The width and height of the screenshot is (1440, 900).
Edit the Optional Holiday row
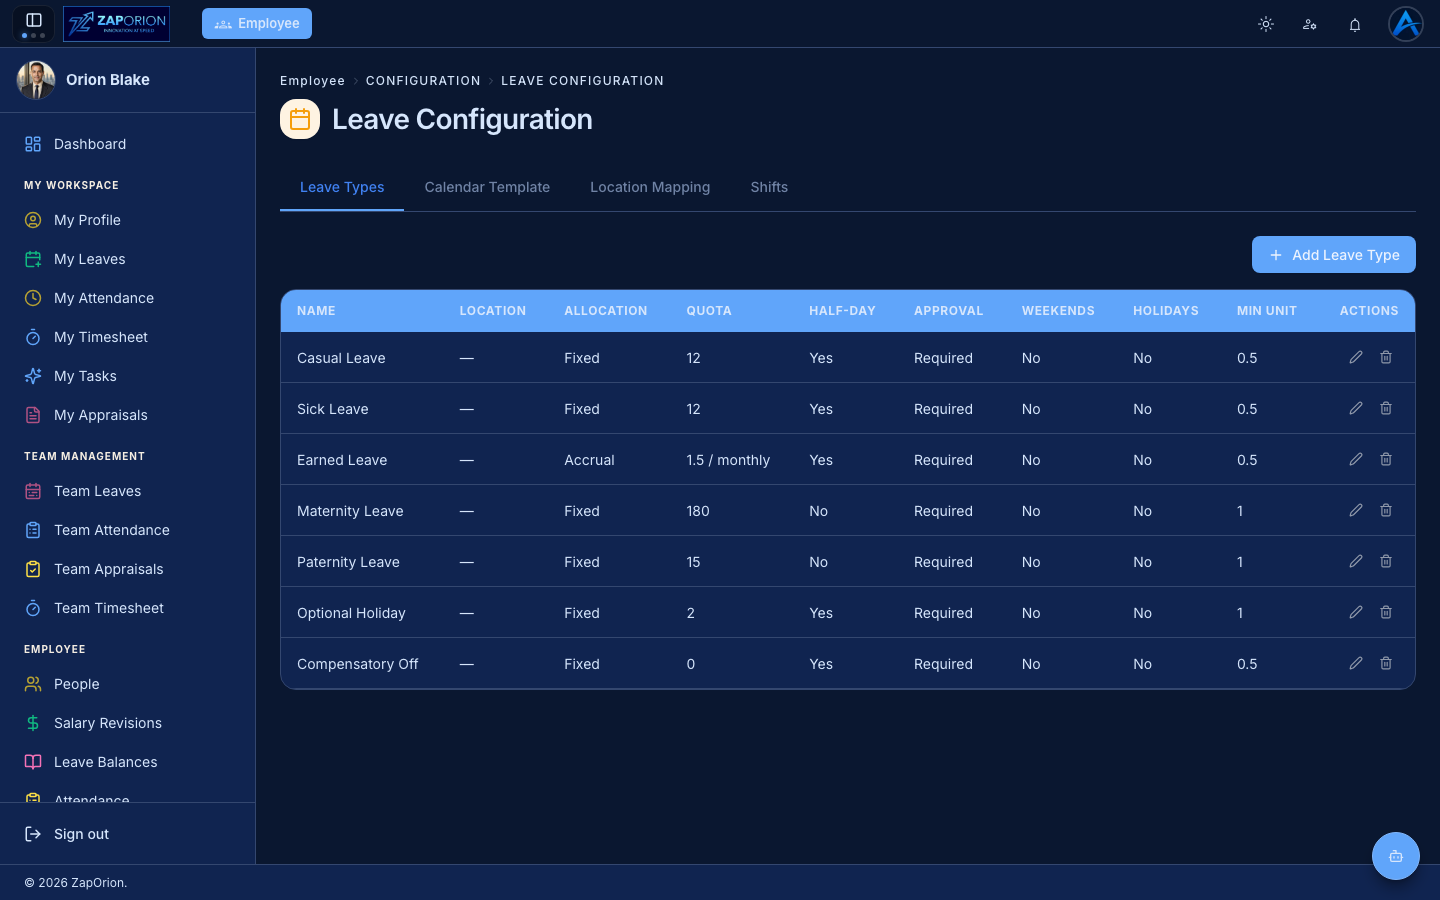pyautogui.click(x=1356, y=612)
